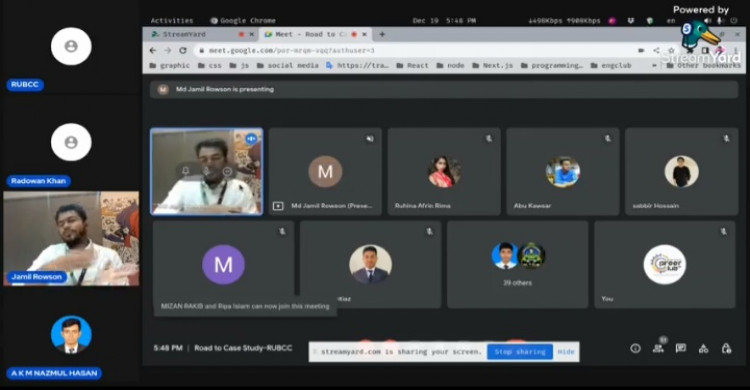
Task: Click the presentation screen icon beside Md Jamil Rowson
Action: 278,206
